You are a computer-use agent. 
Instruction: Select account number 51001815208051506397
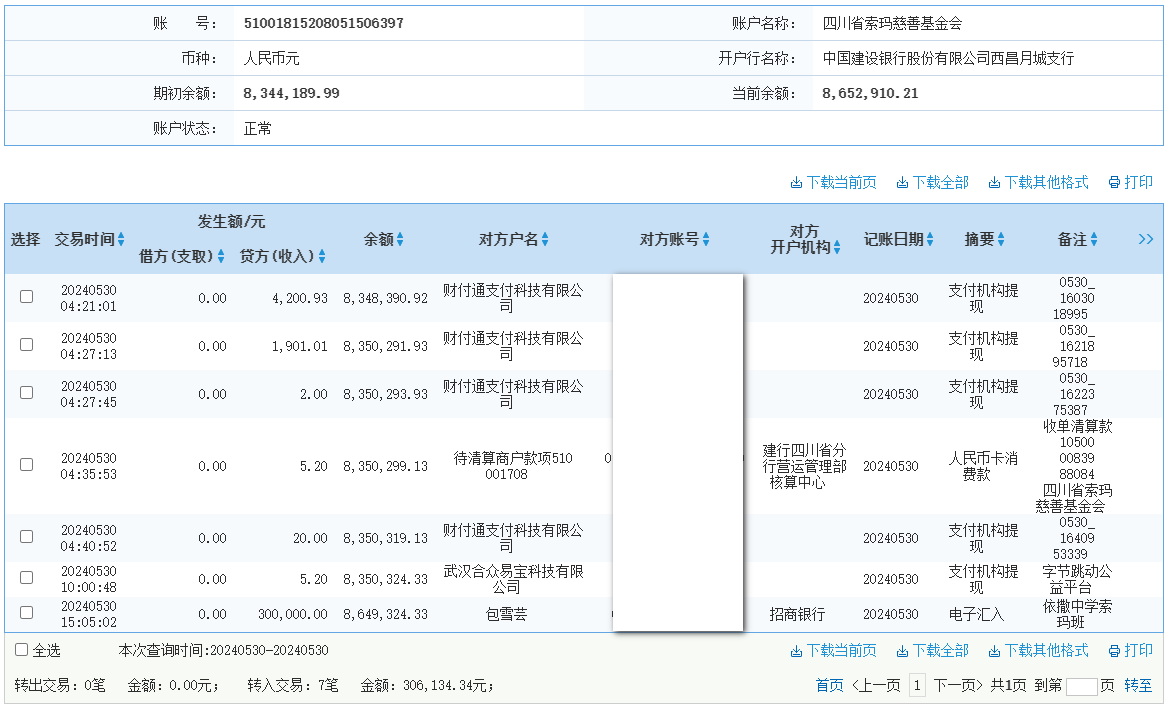(323, 23)
